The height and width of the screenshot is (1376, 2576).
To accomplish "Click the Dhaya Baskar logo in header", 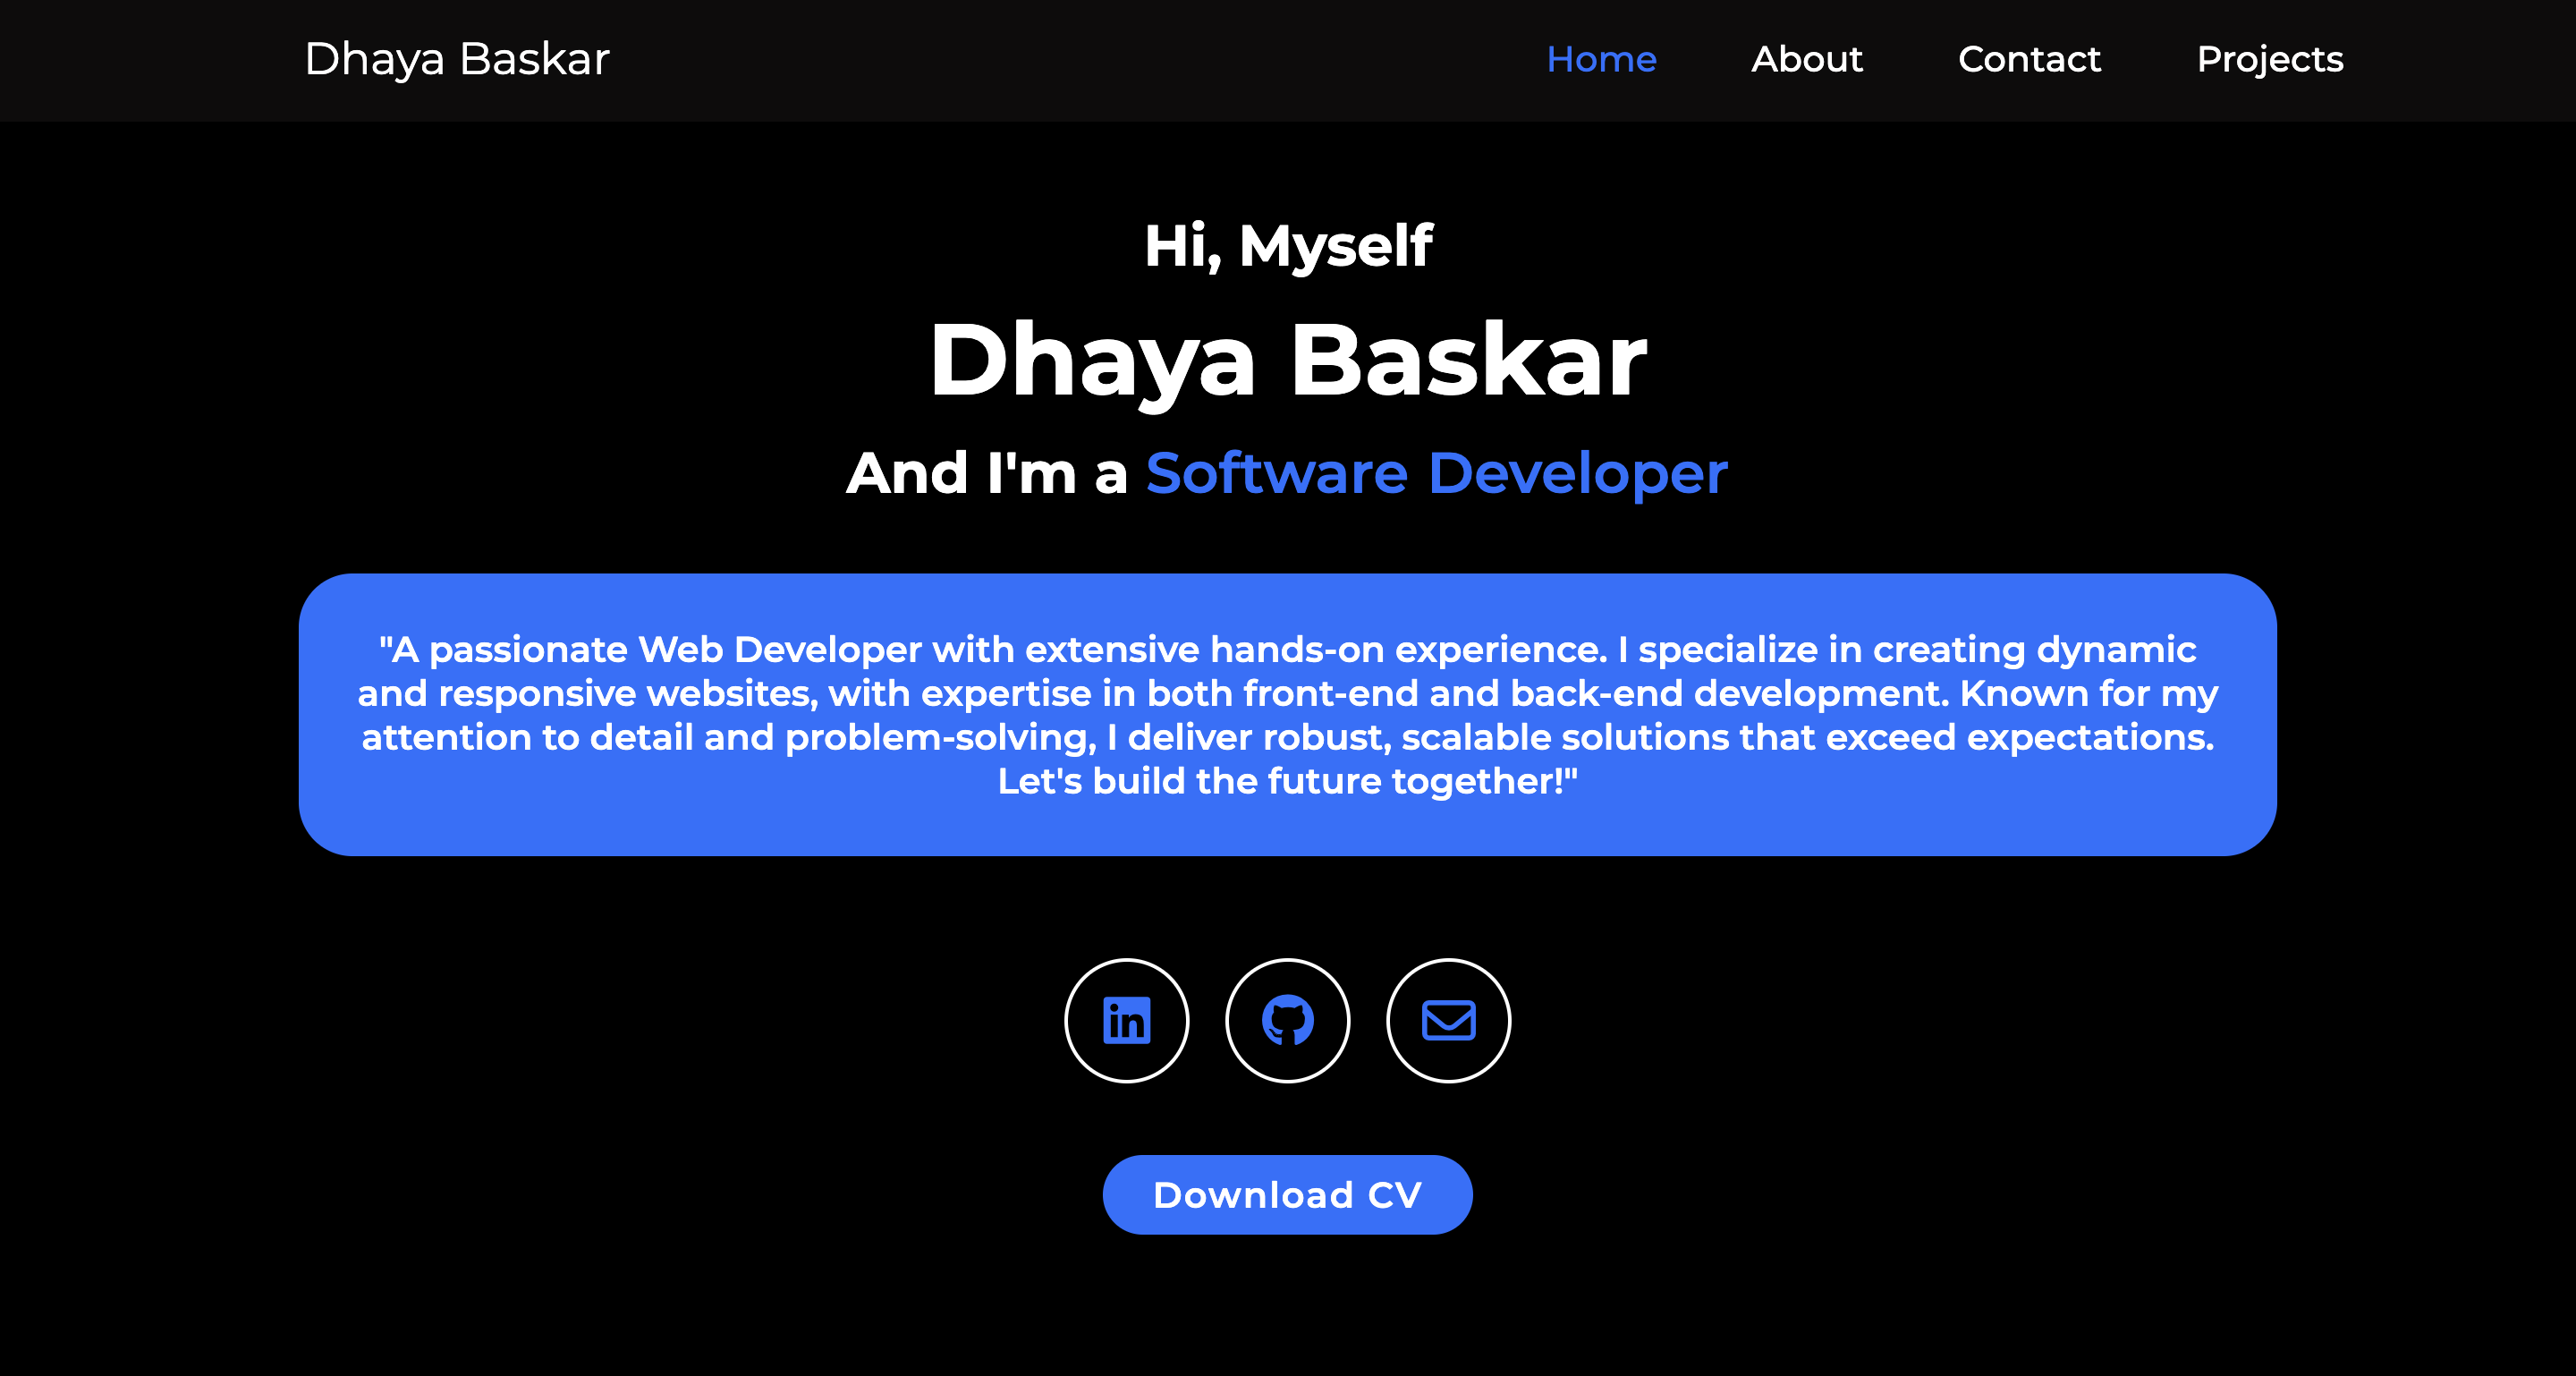I will tap(457, 60).
